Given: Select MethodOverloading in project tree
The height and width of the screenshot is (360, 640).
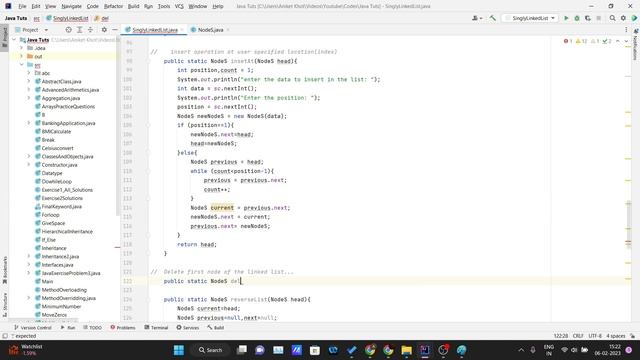Looking at the screenshot, I should click(x=64, y=290).
